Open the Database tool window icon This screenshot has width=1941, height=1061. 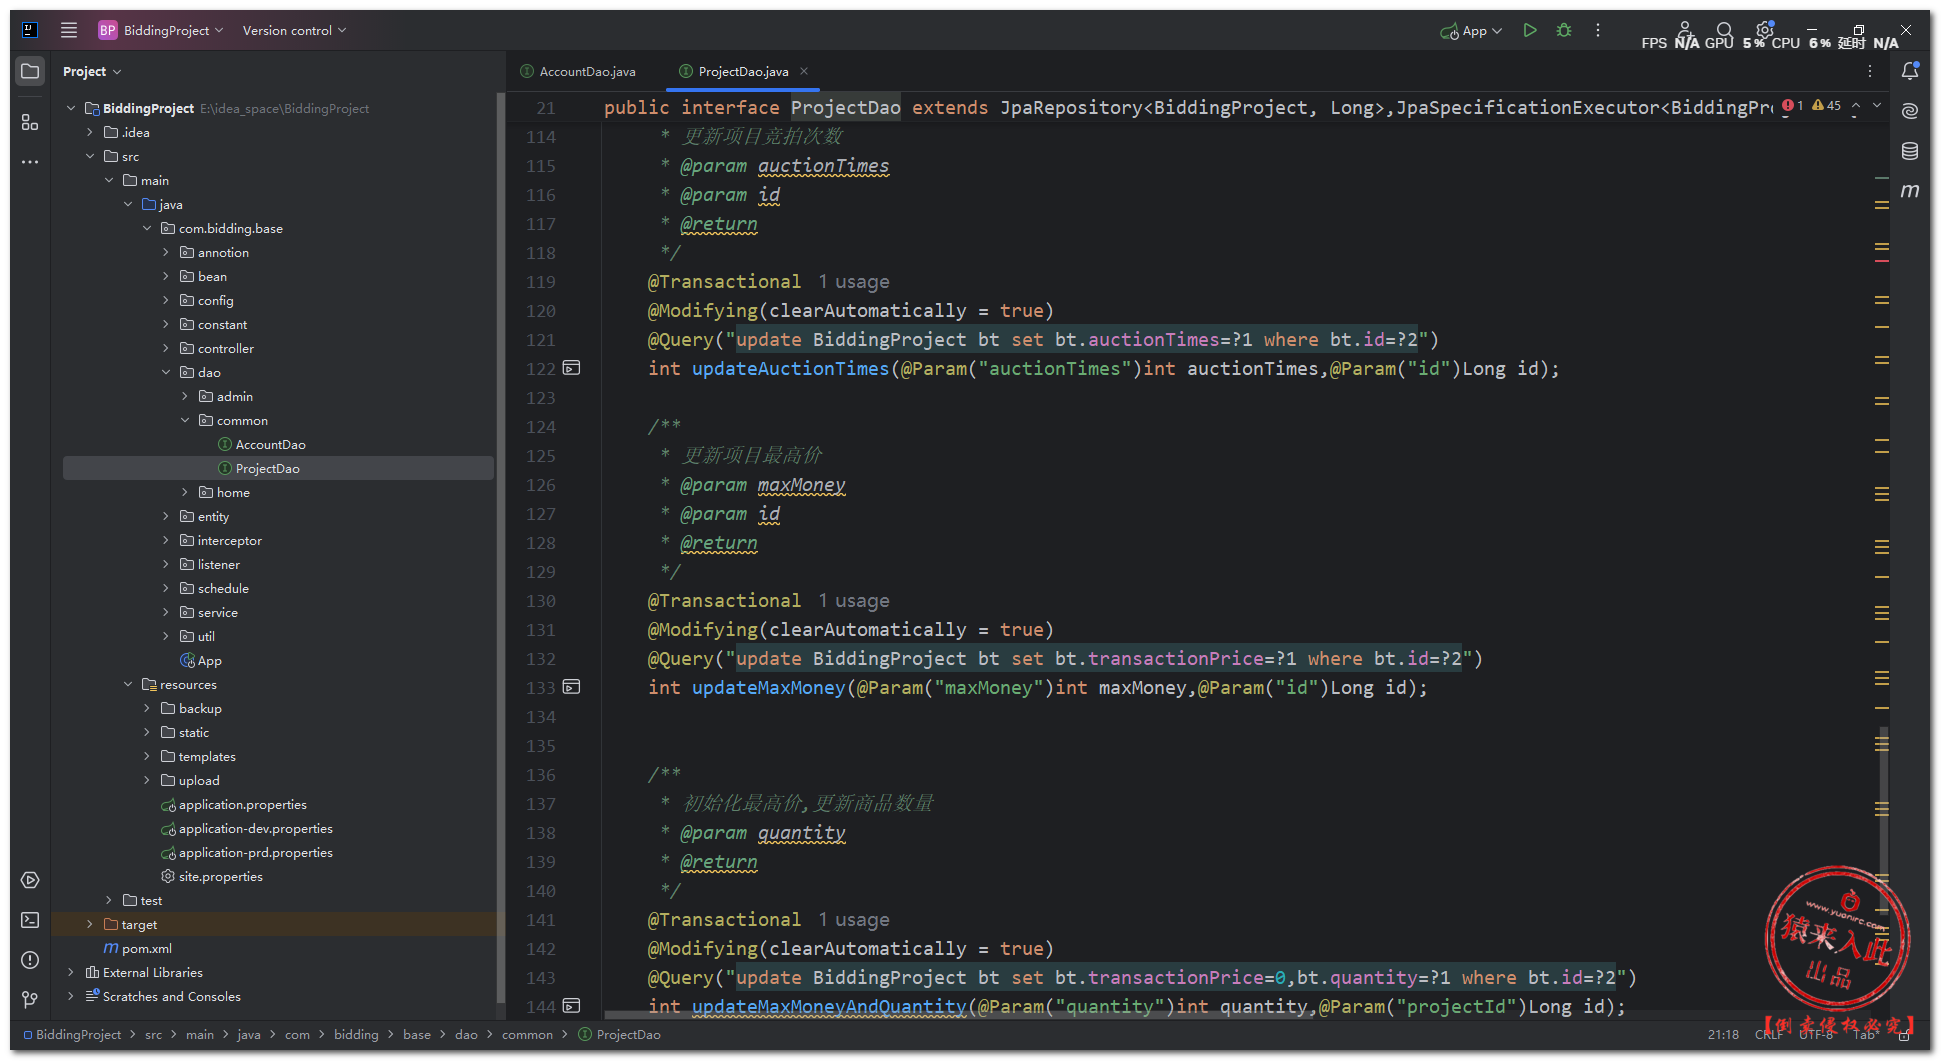pyautogui.click(x=1910, y=151)
